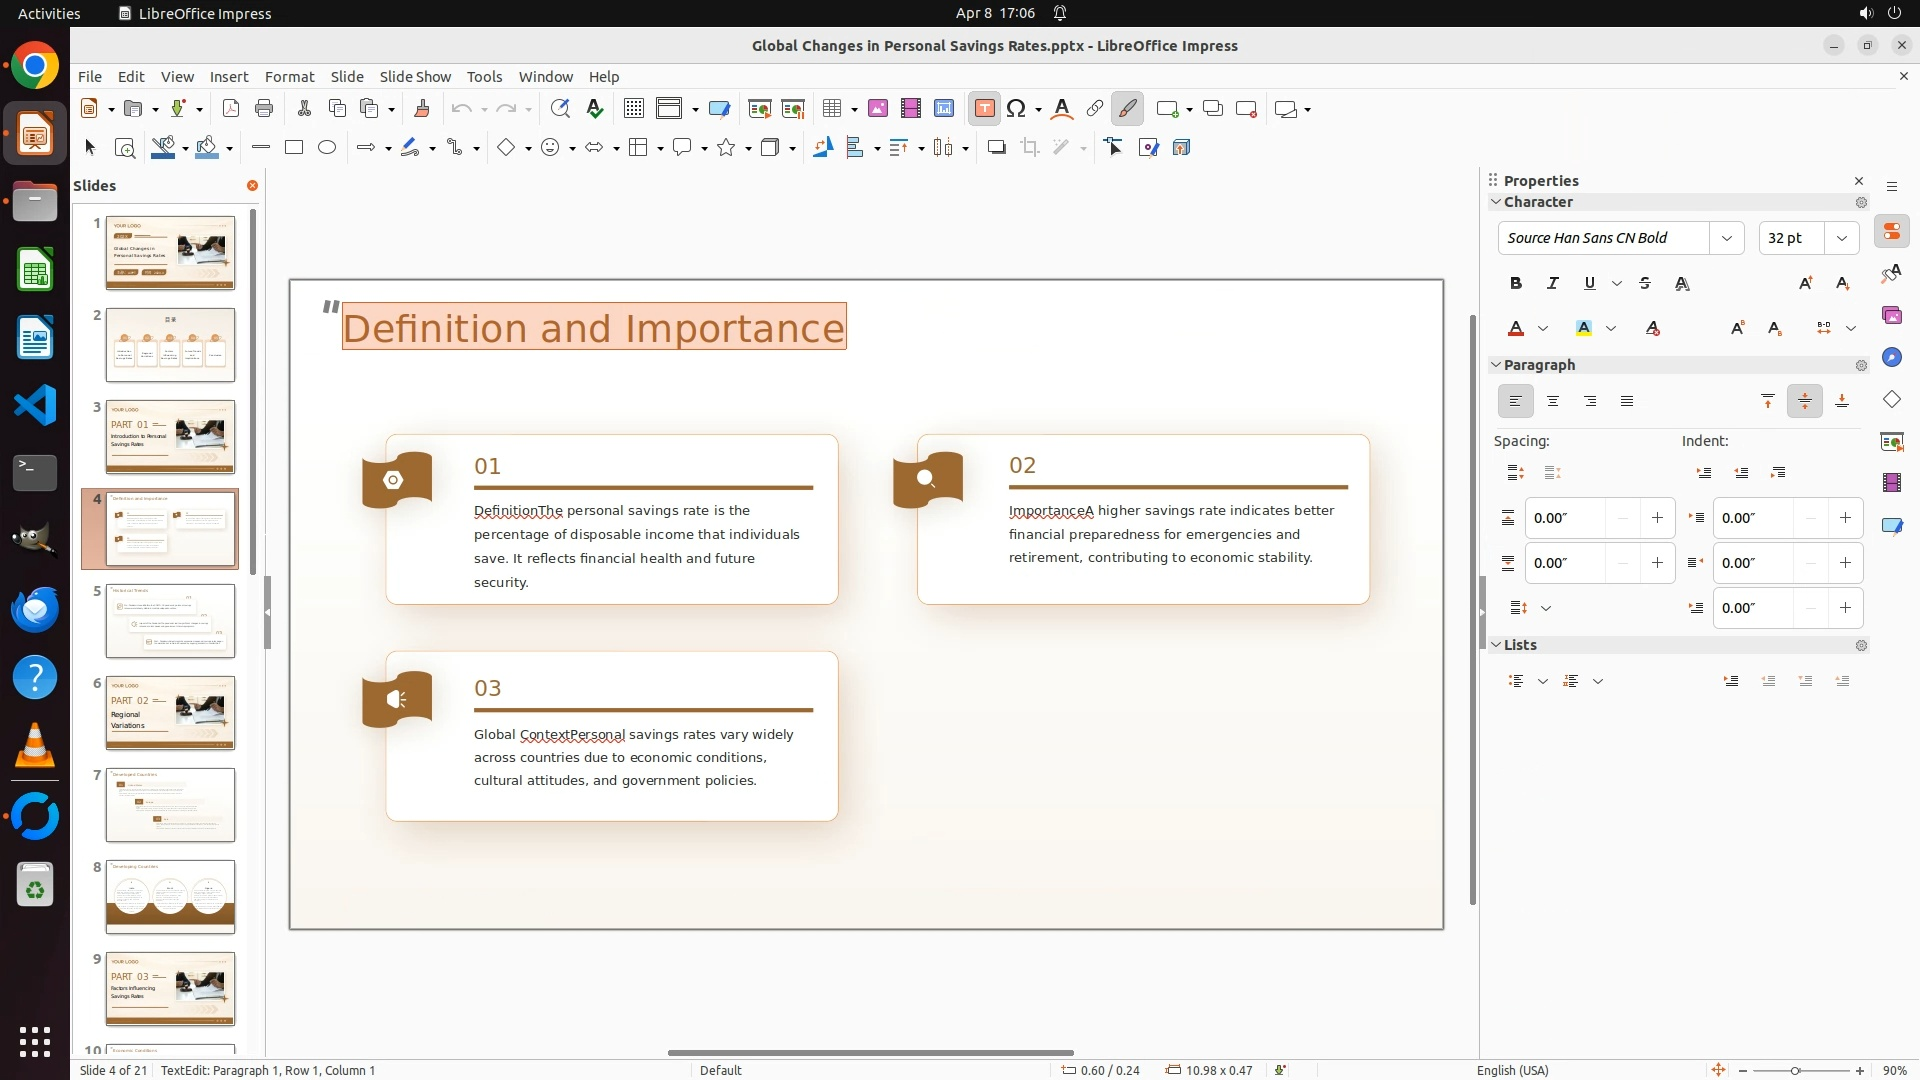
Task: Open the Insert Table icon
Action: pos(832,109)
